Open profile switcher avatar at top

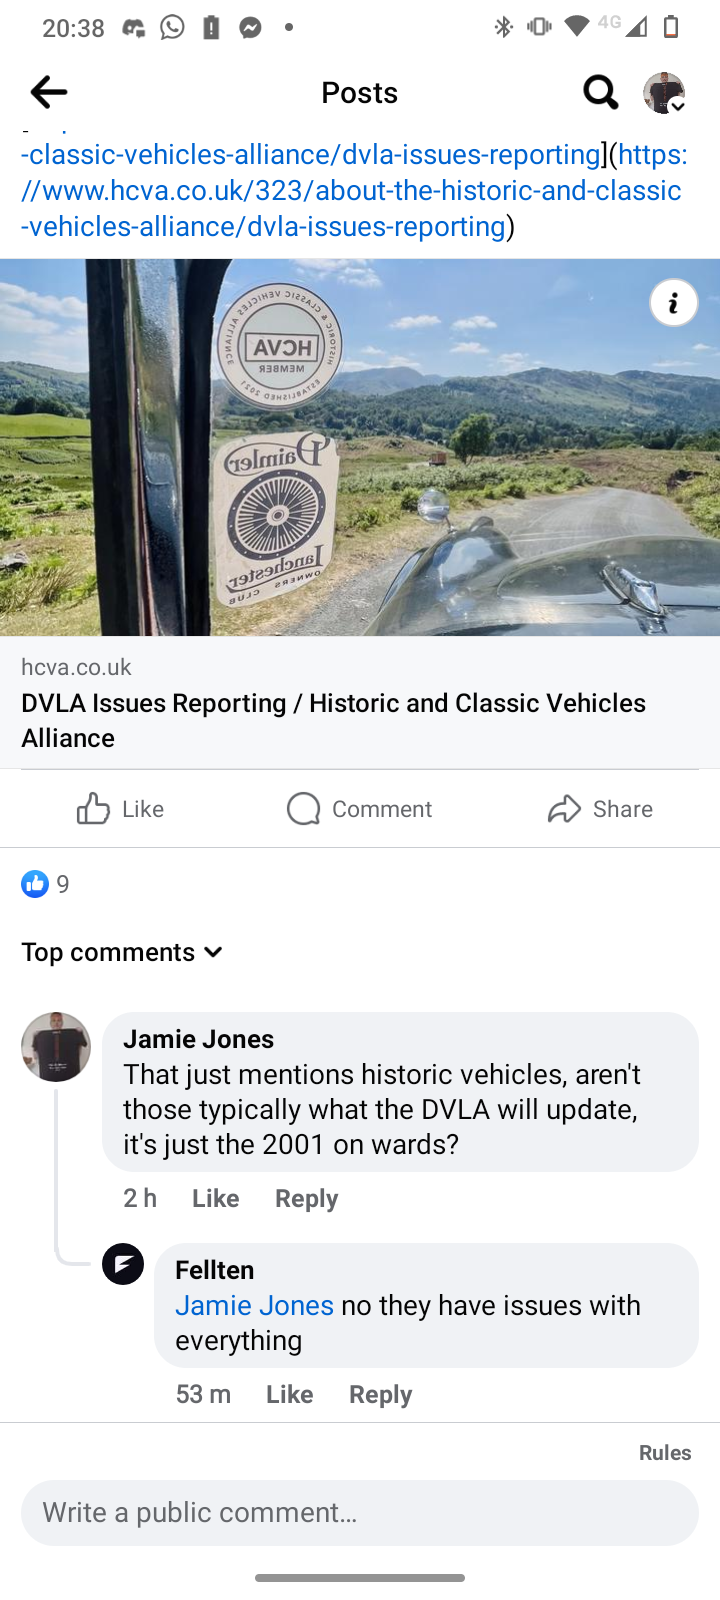coord(664,92)
